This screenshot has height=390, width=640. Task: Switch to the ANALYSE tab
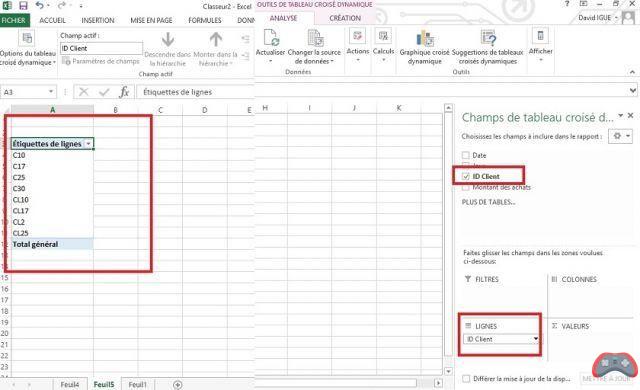pyautogui.click(x=284, y=18)
